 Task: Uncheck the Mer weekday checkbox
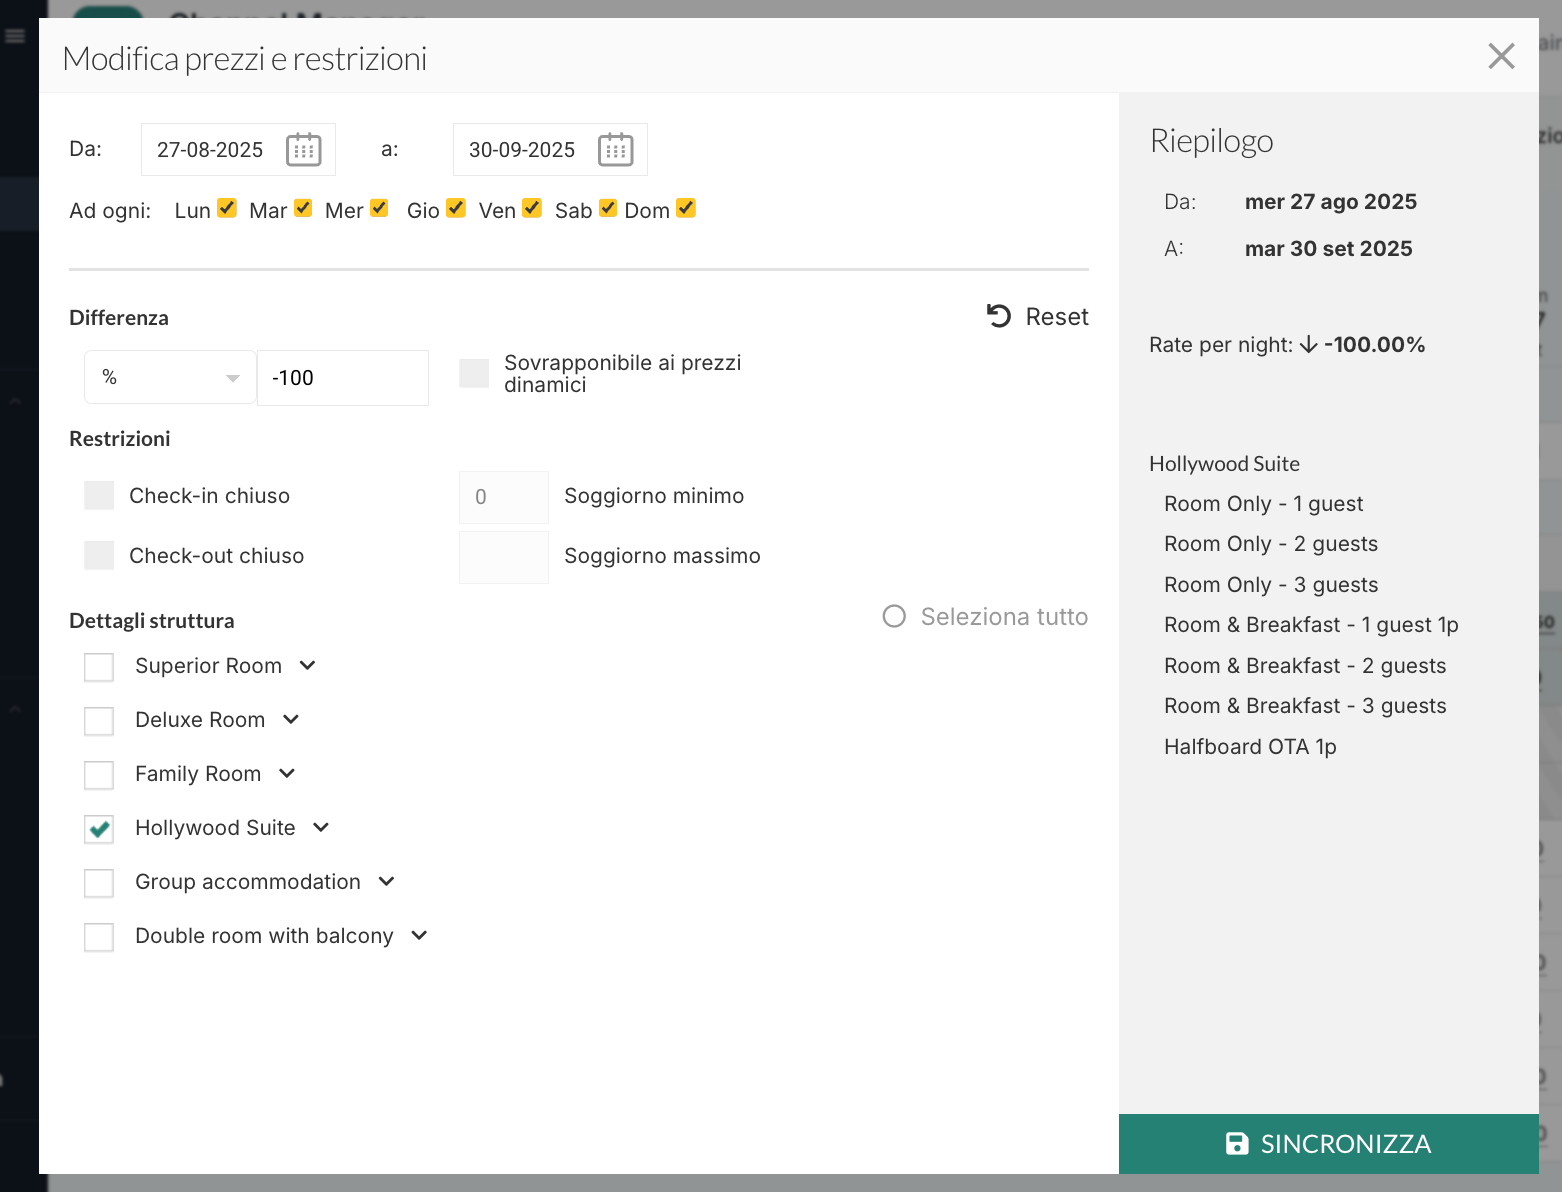pyautogui.click(x=379, y=208)
